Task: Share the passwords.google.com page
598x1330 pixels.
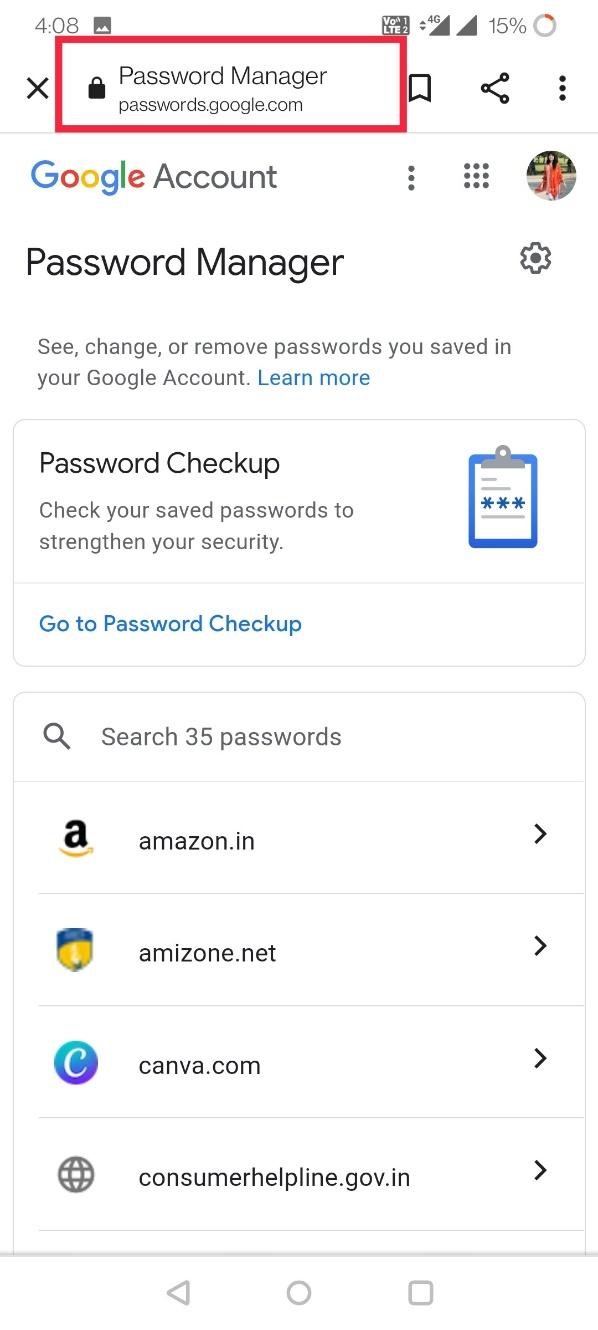Action: [x=495, y=88]
